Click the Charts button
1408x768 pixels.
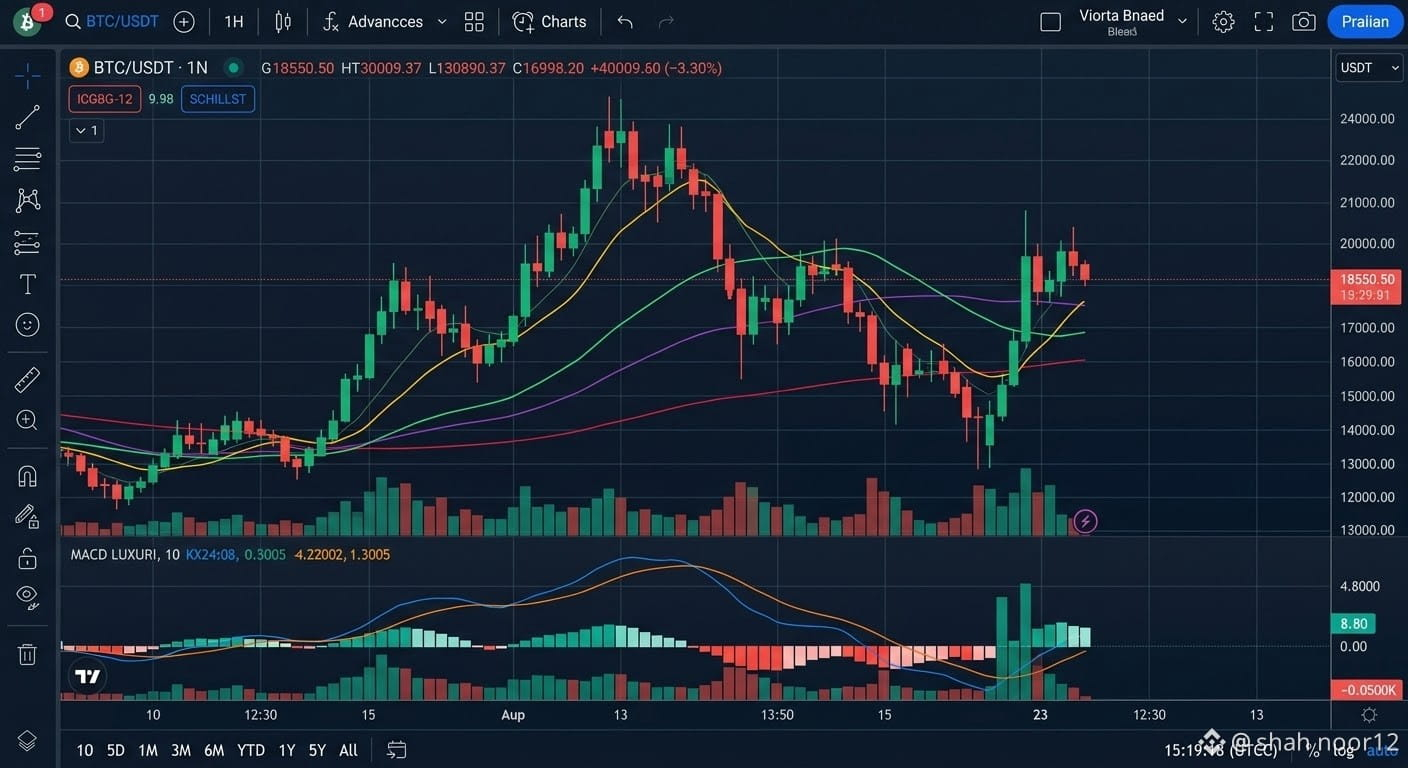pyautogui.click(x=549, y=21)
